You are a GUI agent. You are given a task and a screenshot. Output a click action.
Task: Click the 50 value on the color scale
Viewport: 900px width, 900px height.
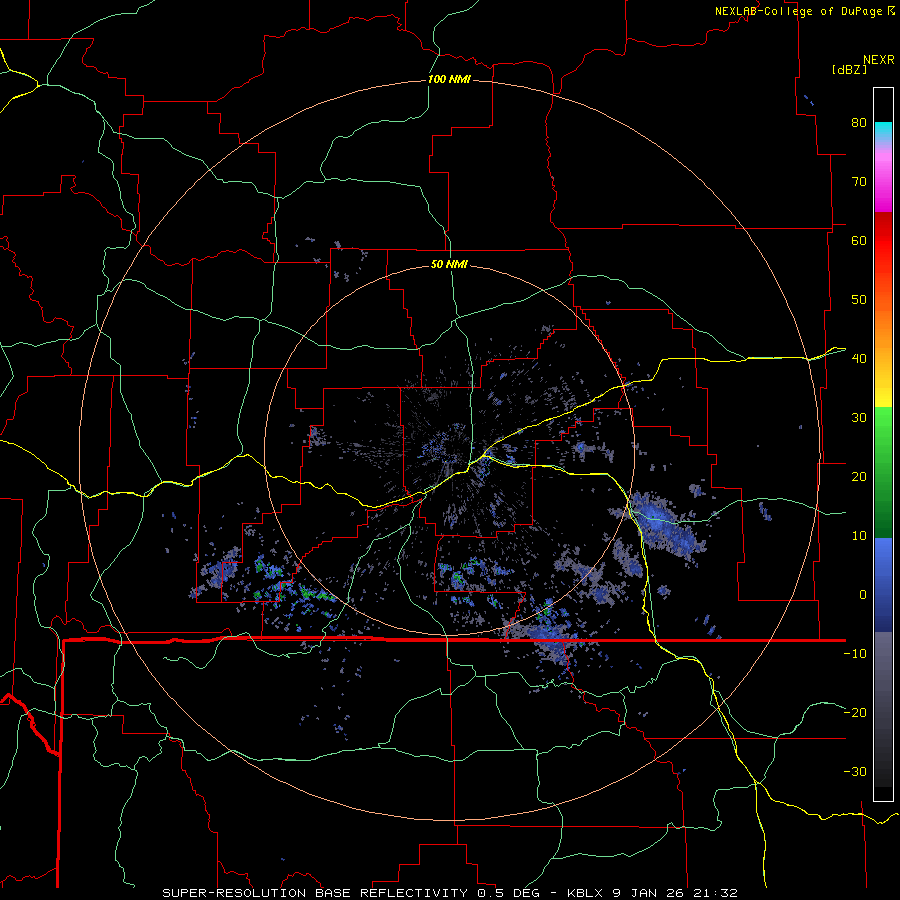point(859,300)
